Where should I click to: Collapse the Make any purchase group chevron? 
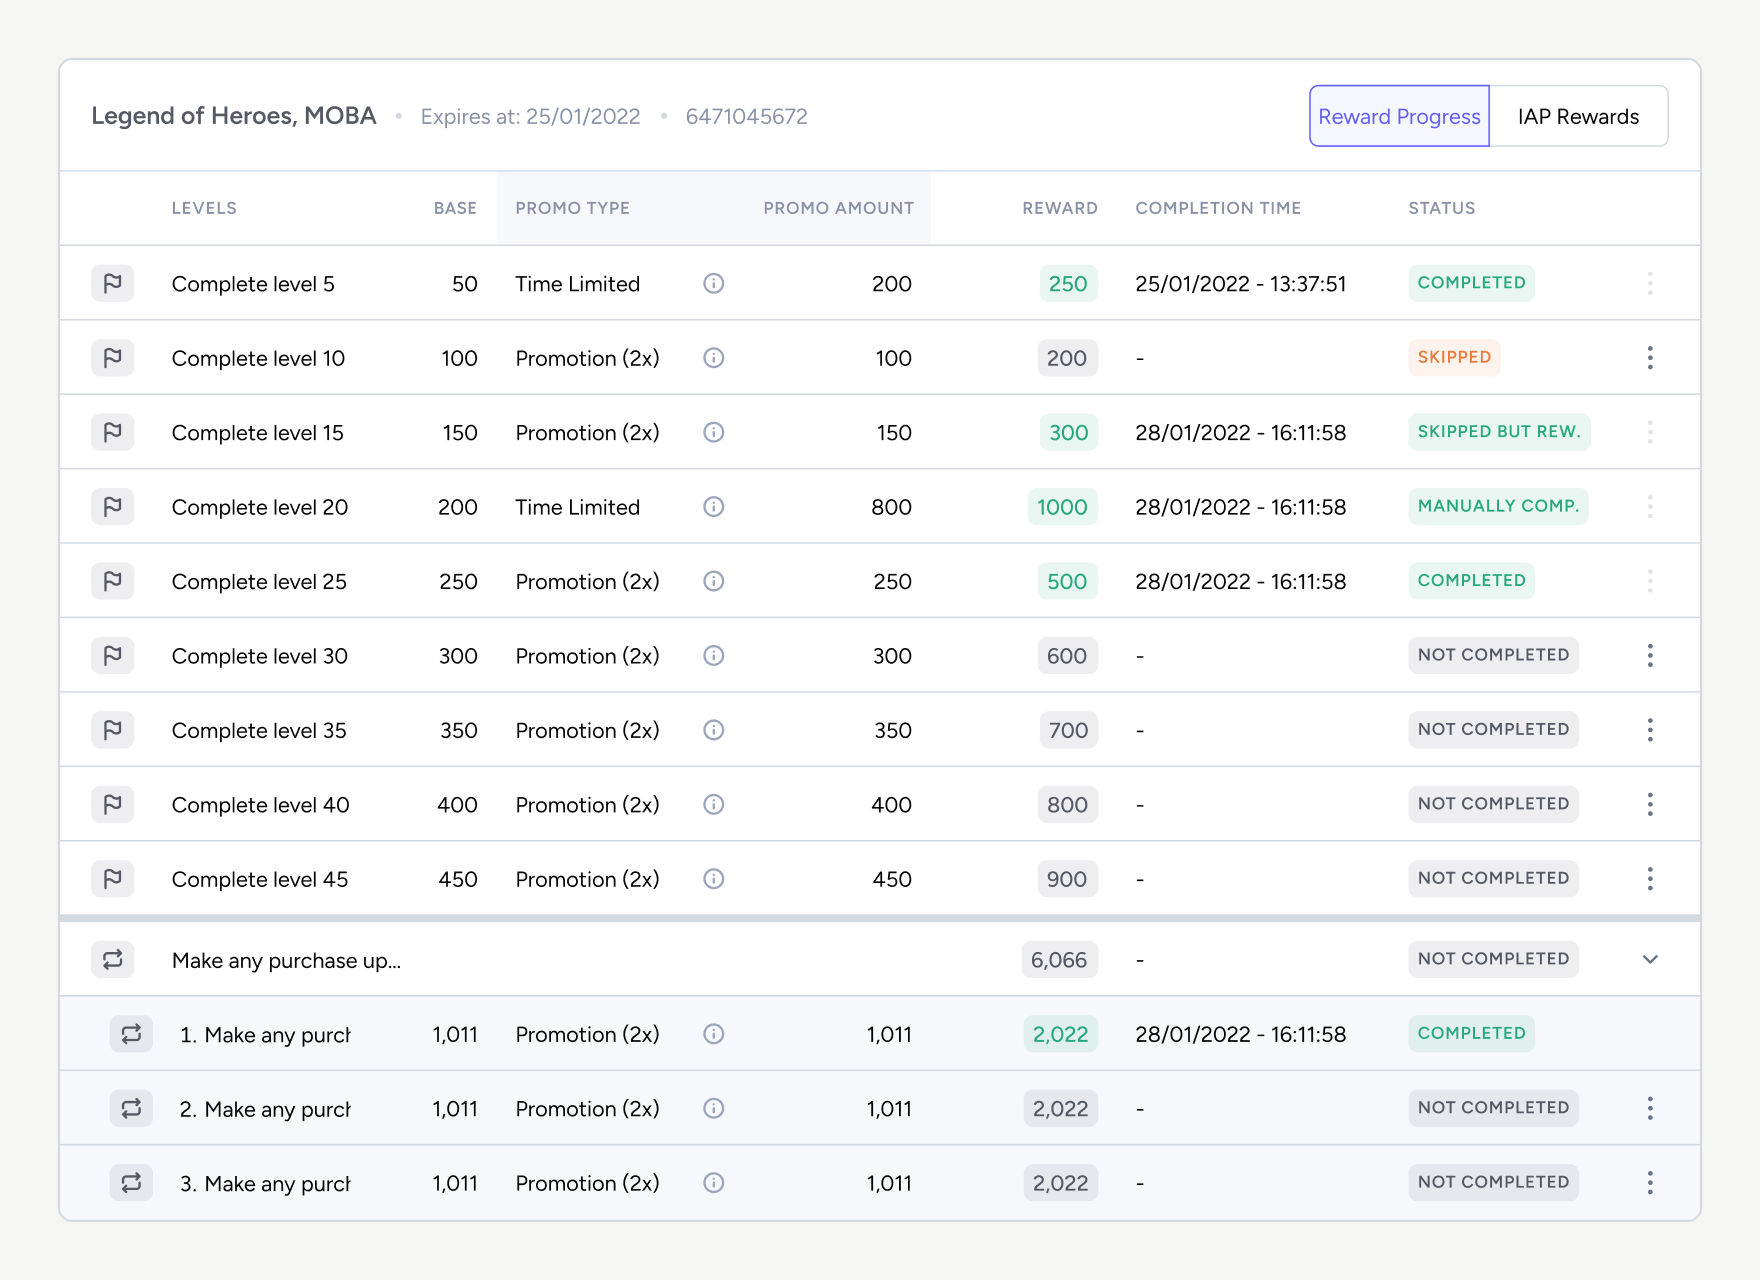coord(1650,959)
